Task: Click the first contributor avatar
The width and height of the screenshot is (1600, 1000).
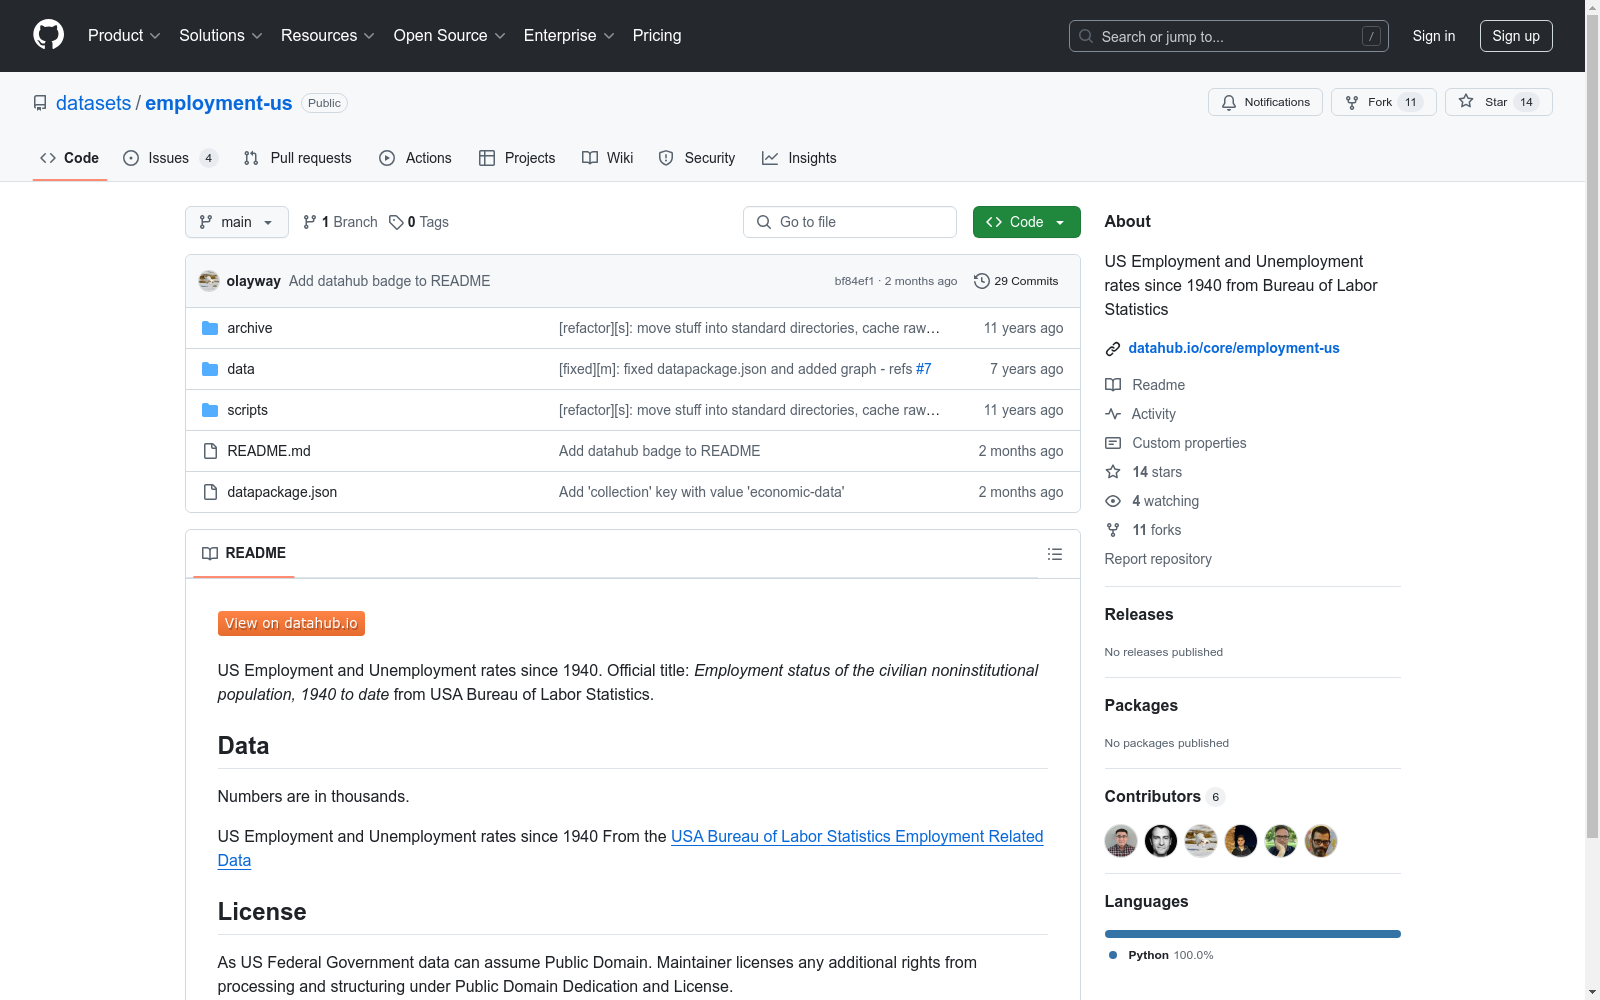Action: 1121,841
